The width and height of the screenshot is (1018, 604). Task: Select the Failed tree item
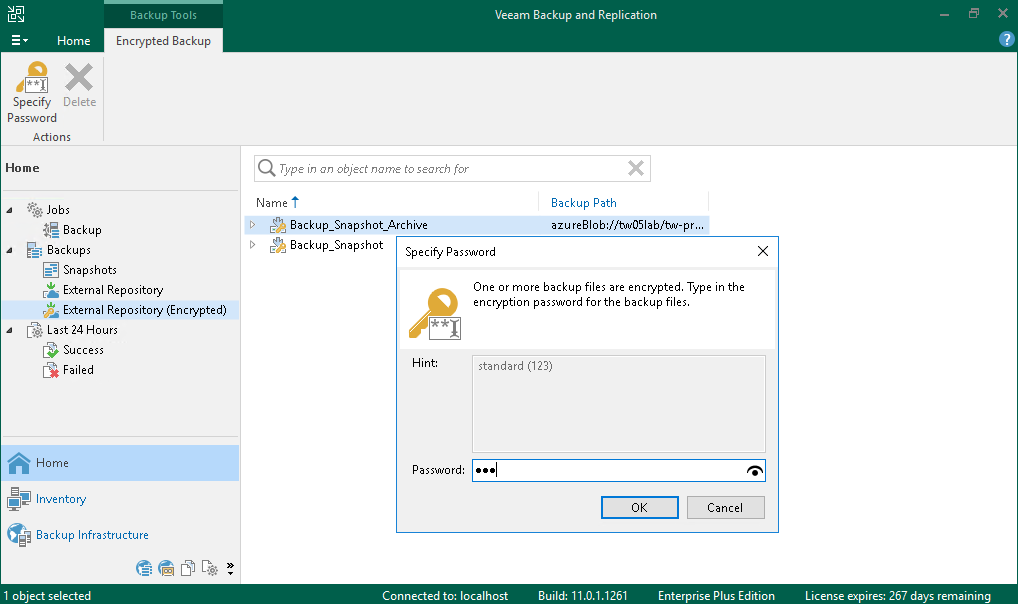[x=78, y=370]
